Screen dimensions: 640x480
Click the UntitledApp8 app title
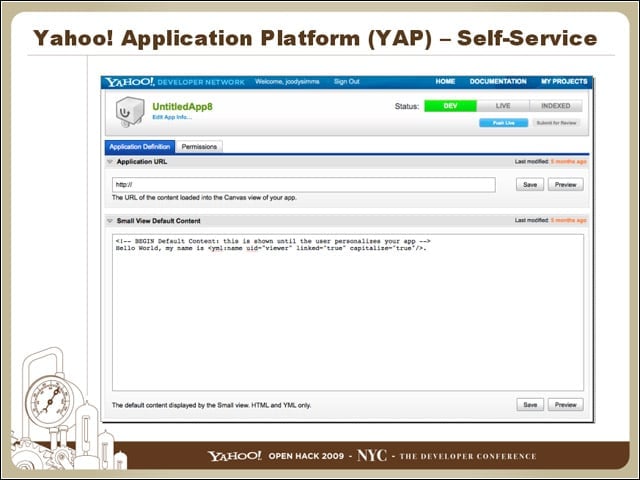[x=182, y=107]
